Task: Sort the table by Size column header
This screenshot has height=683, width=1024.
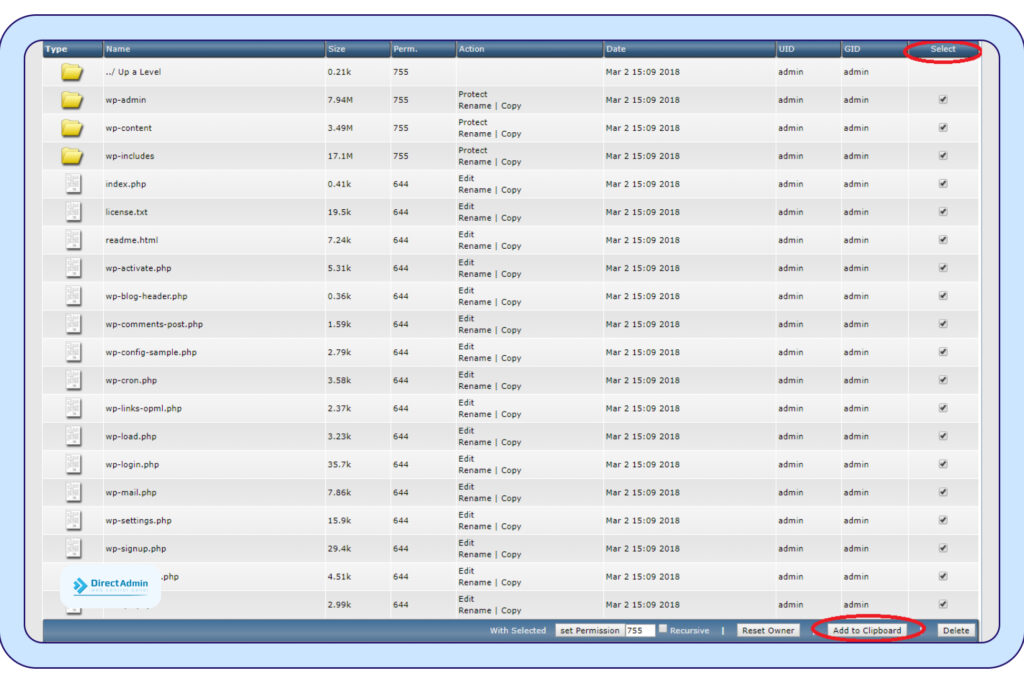Action: (x=337, y=49)
